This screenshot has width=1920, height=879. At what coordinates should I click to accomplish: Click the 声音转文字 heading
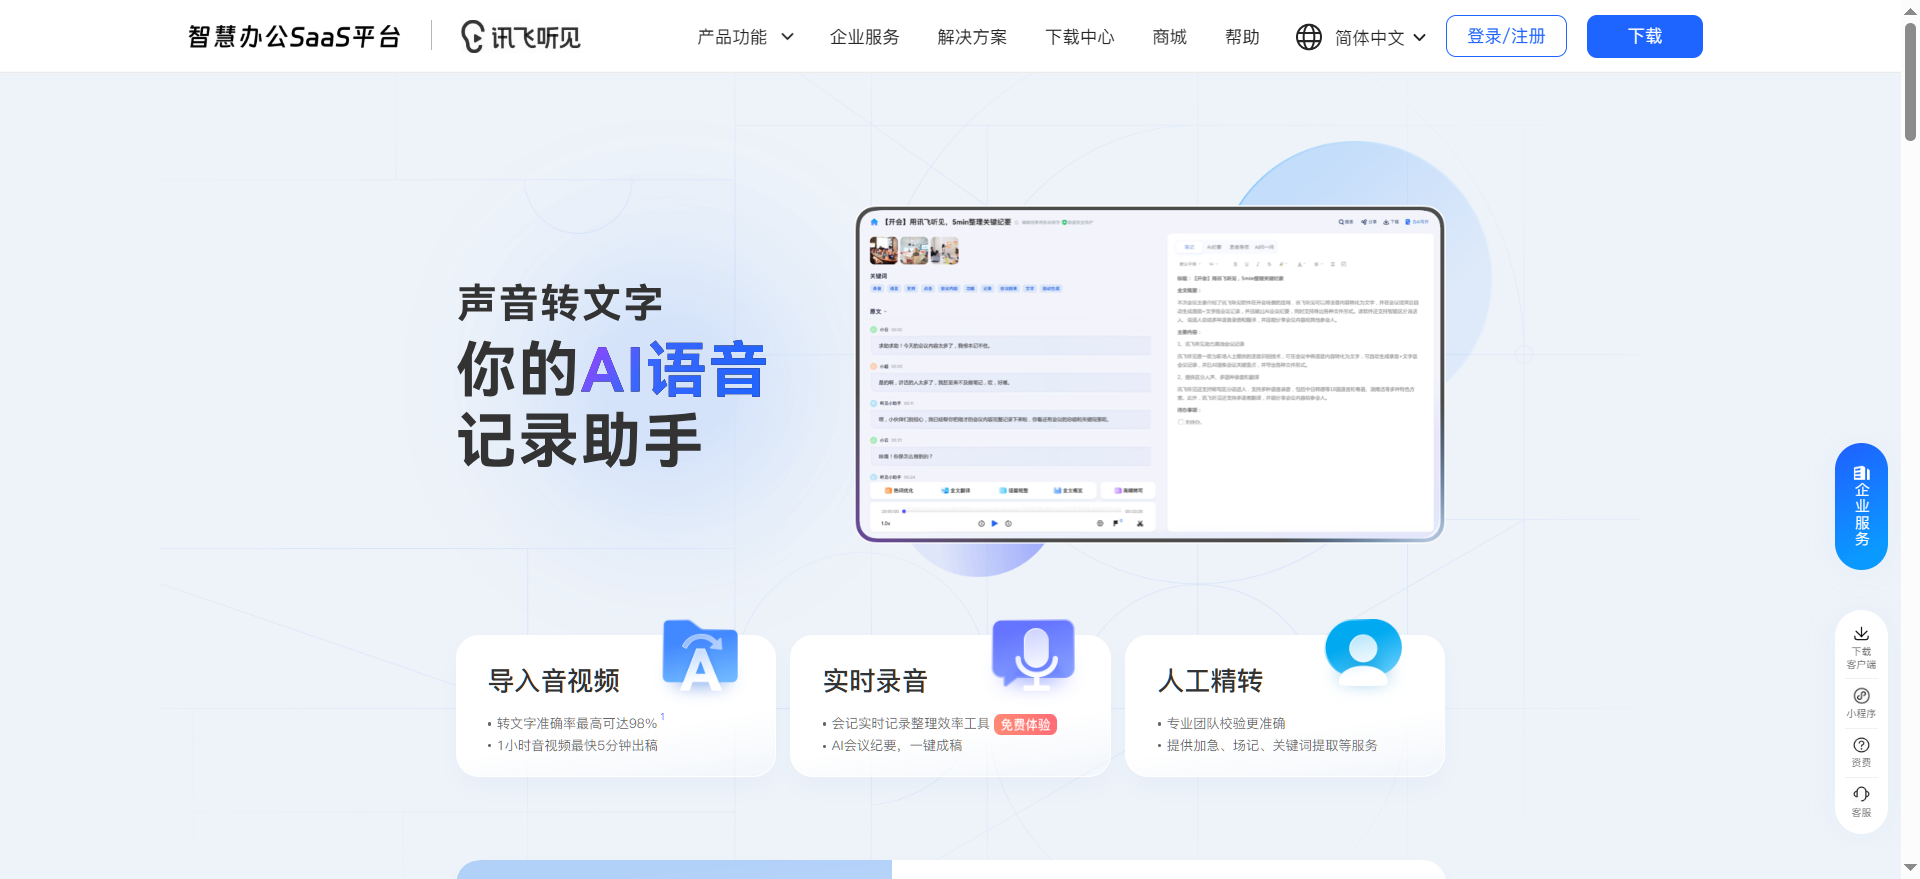(x=560, y=303)
